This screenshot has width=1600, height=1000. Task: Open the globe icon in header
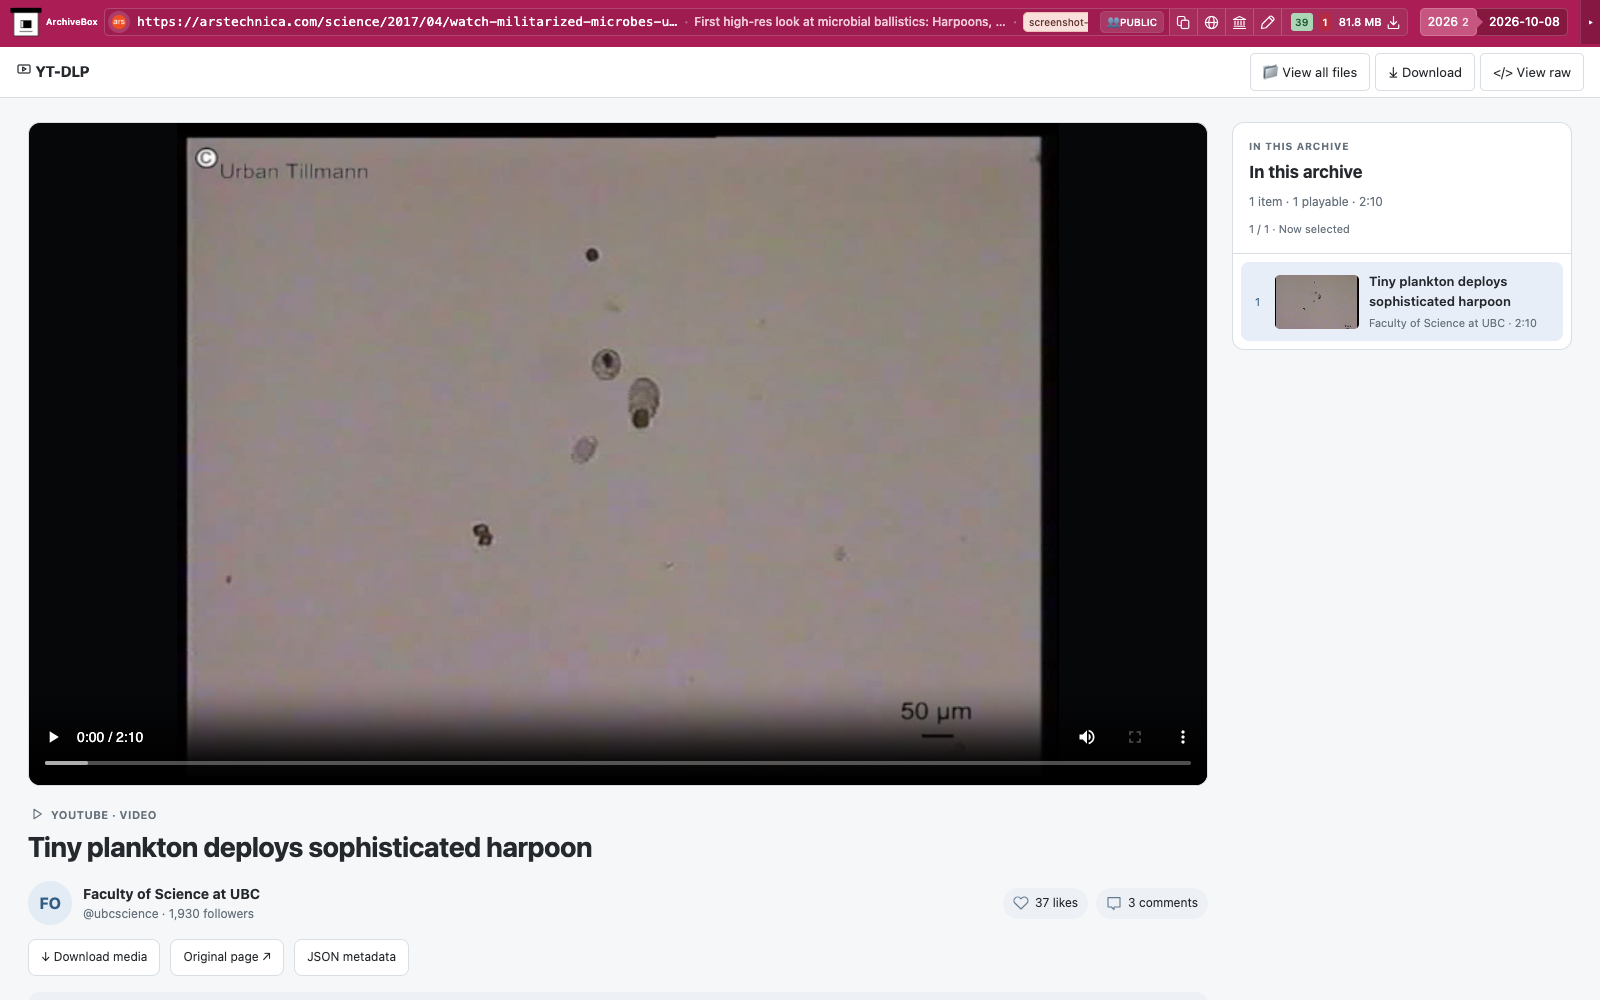[1211, 22]
